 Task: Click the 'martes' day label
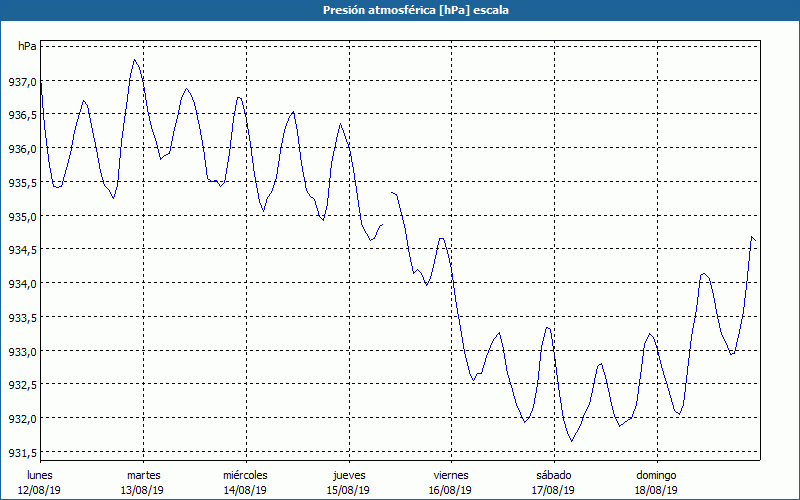tap(144, 475)
